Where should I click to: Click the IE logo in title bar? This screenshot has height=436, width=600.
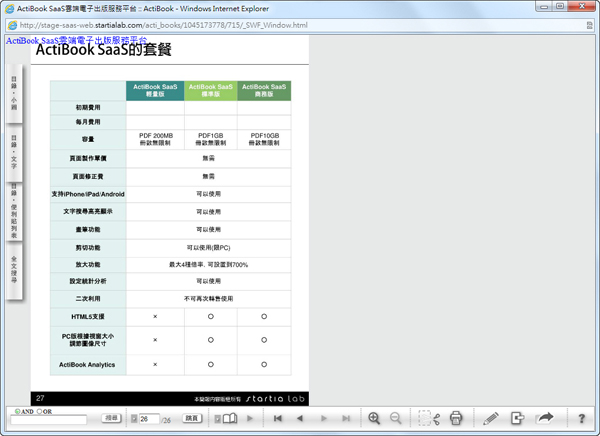point(9,8)
